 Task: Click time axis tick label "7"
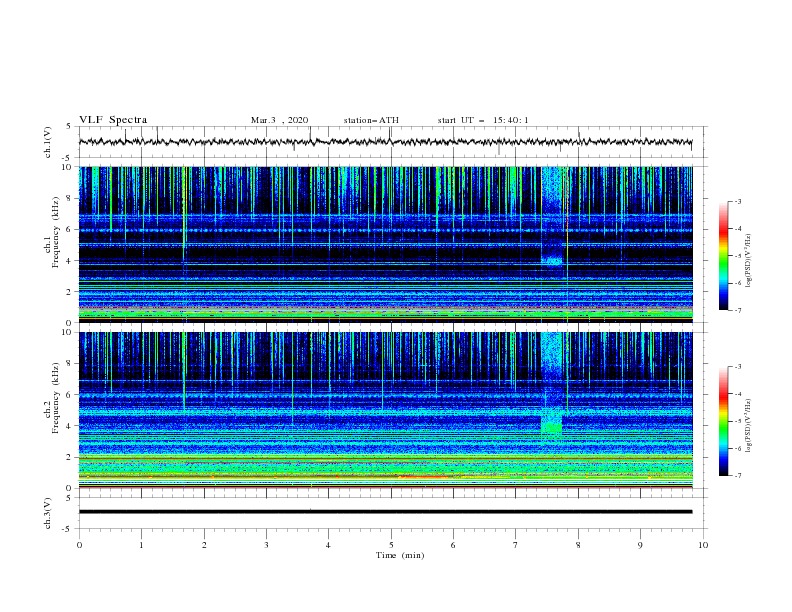coord(516,545)
